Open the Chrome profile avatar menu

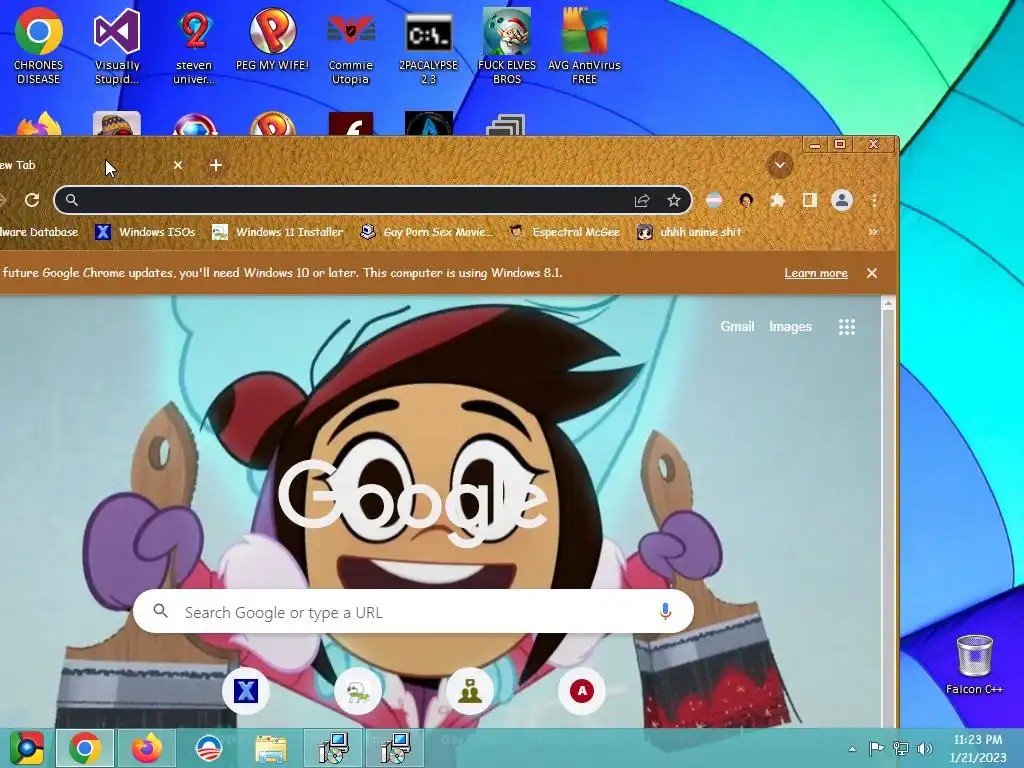[842, 200]
